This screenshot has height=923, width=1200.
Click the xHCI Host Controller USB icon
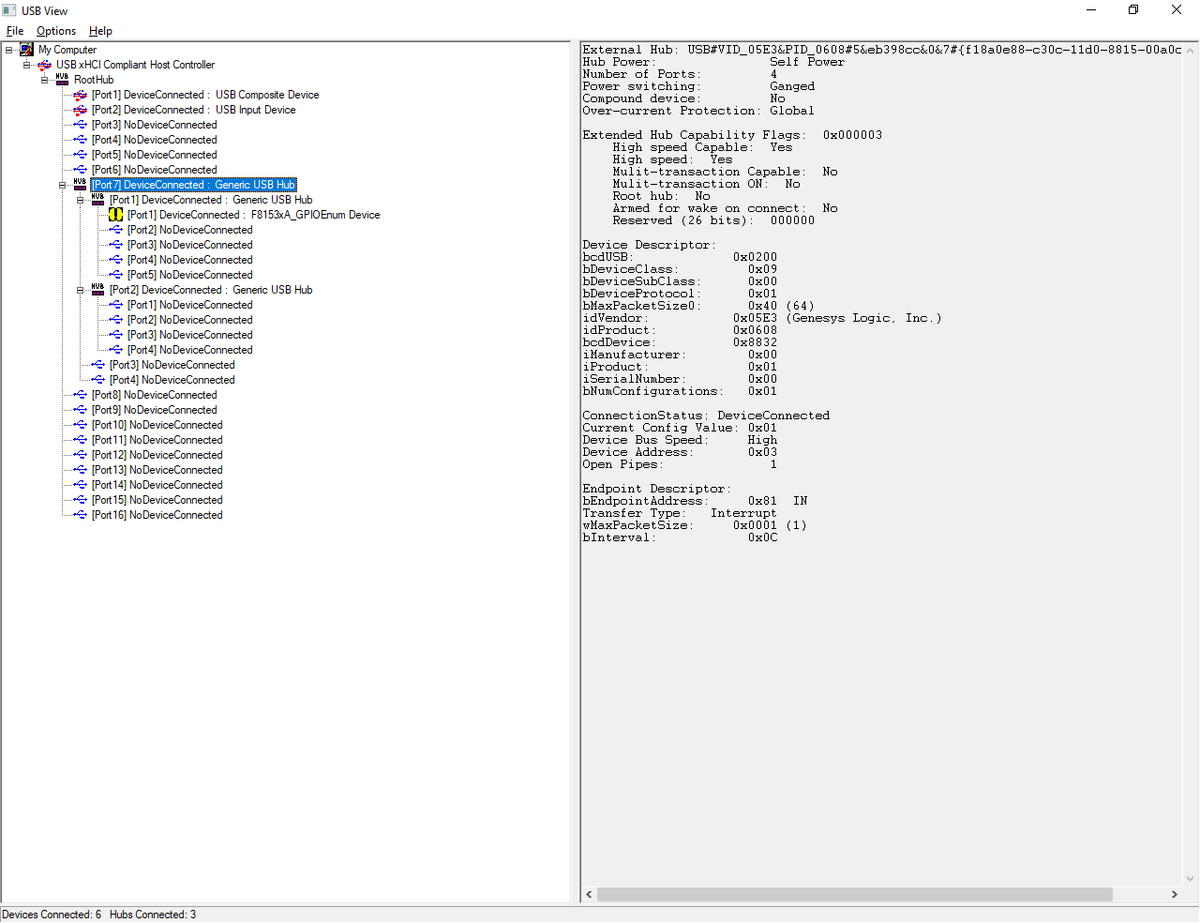(x=45, y=64)
